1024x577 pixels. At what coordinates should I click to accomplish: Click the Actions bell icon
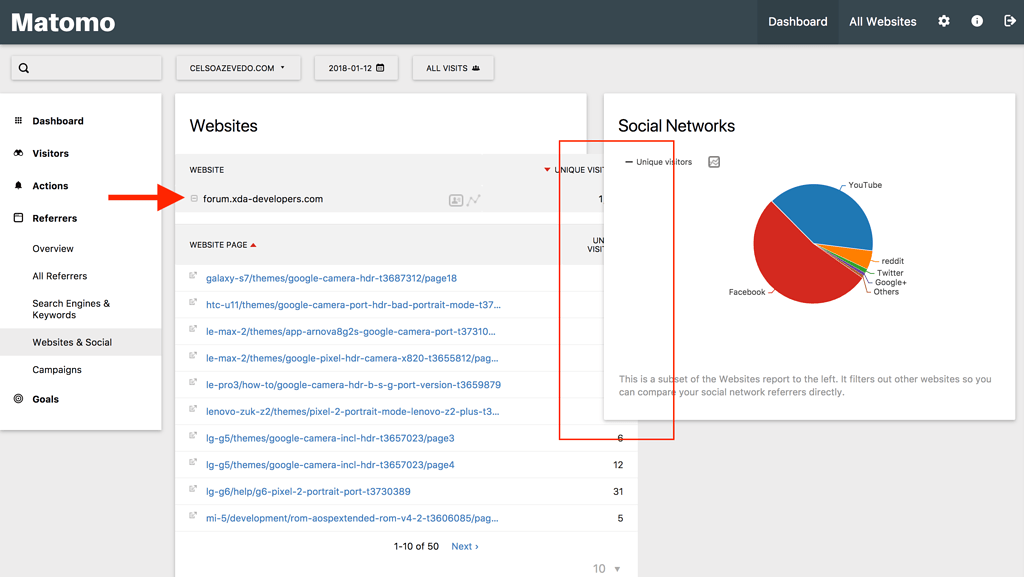pyautogui.click(x=18, y=185)
